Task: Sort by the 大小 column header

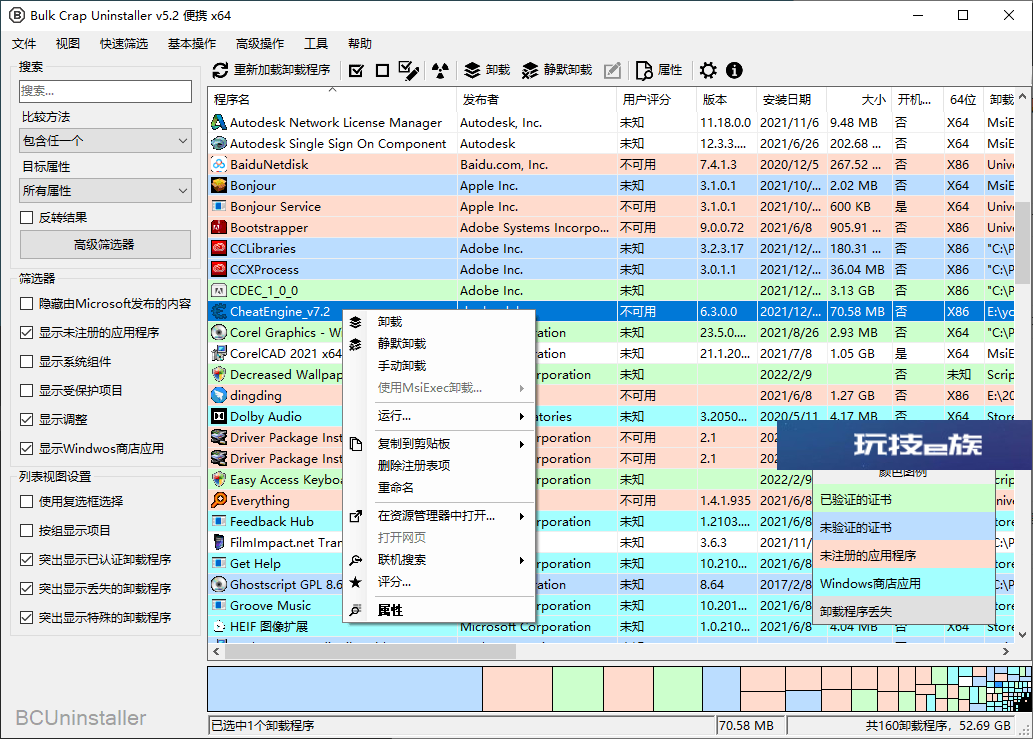Action: pyautogui.click(x=859, y=99)
